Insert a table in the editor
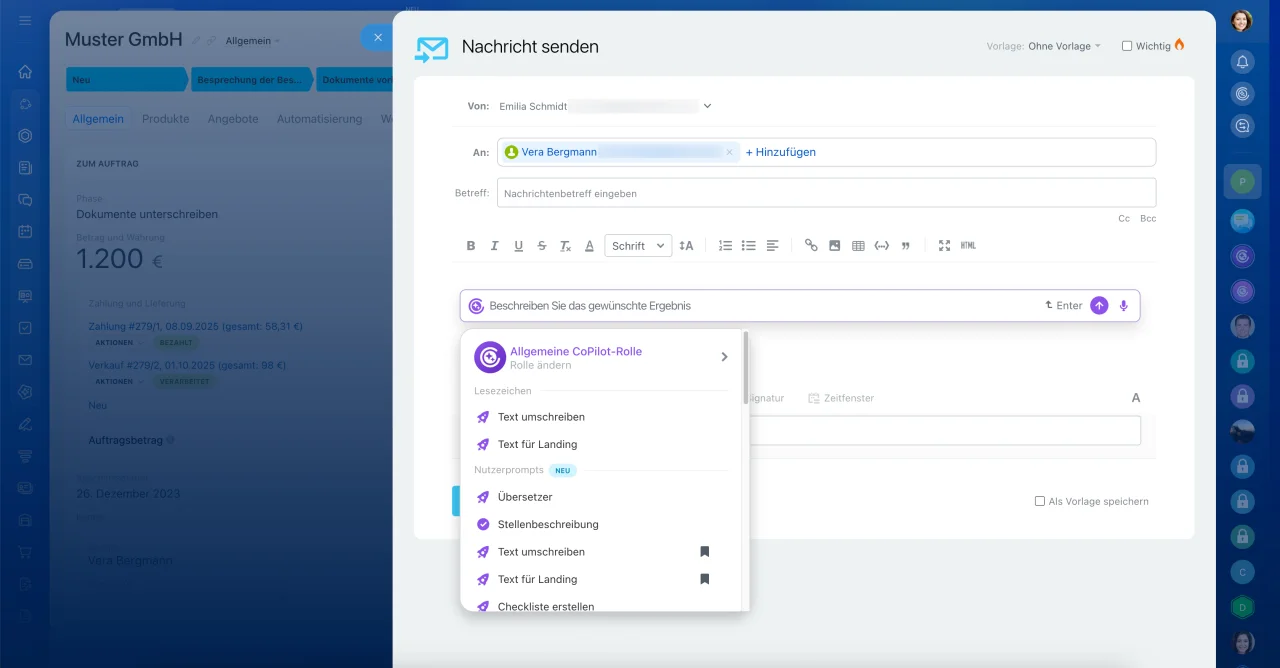Viewport: 1280px width, 668px height. 858,246
